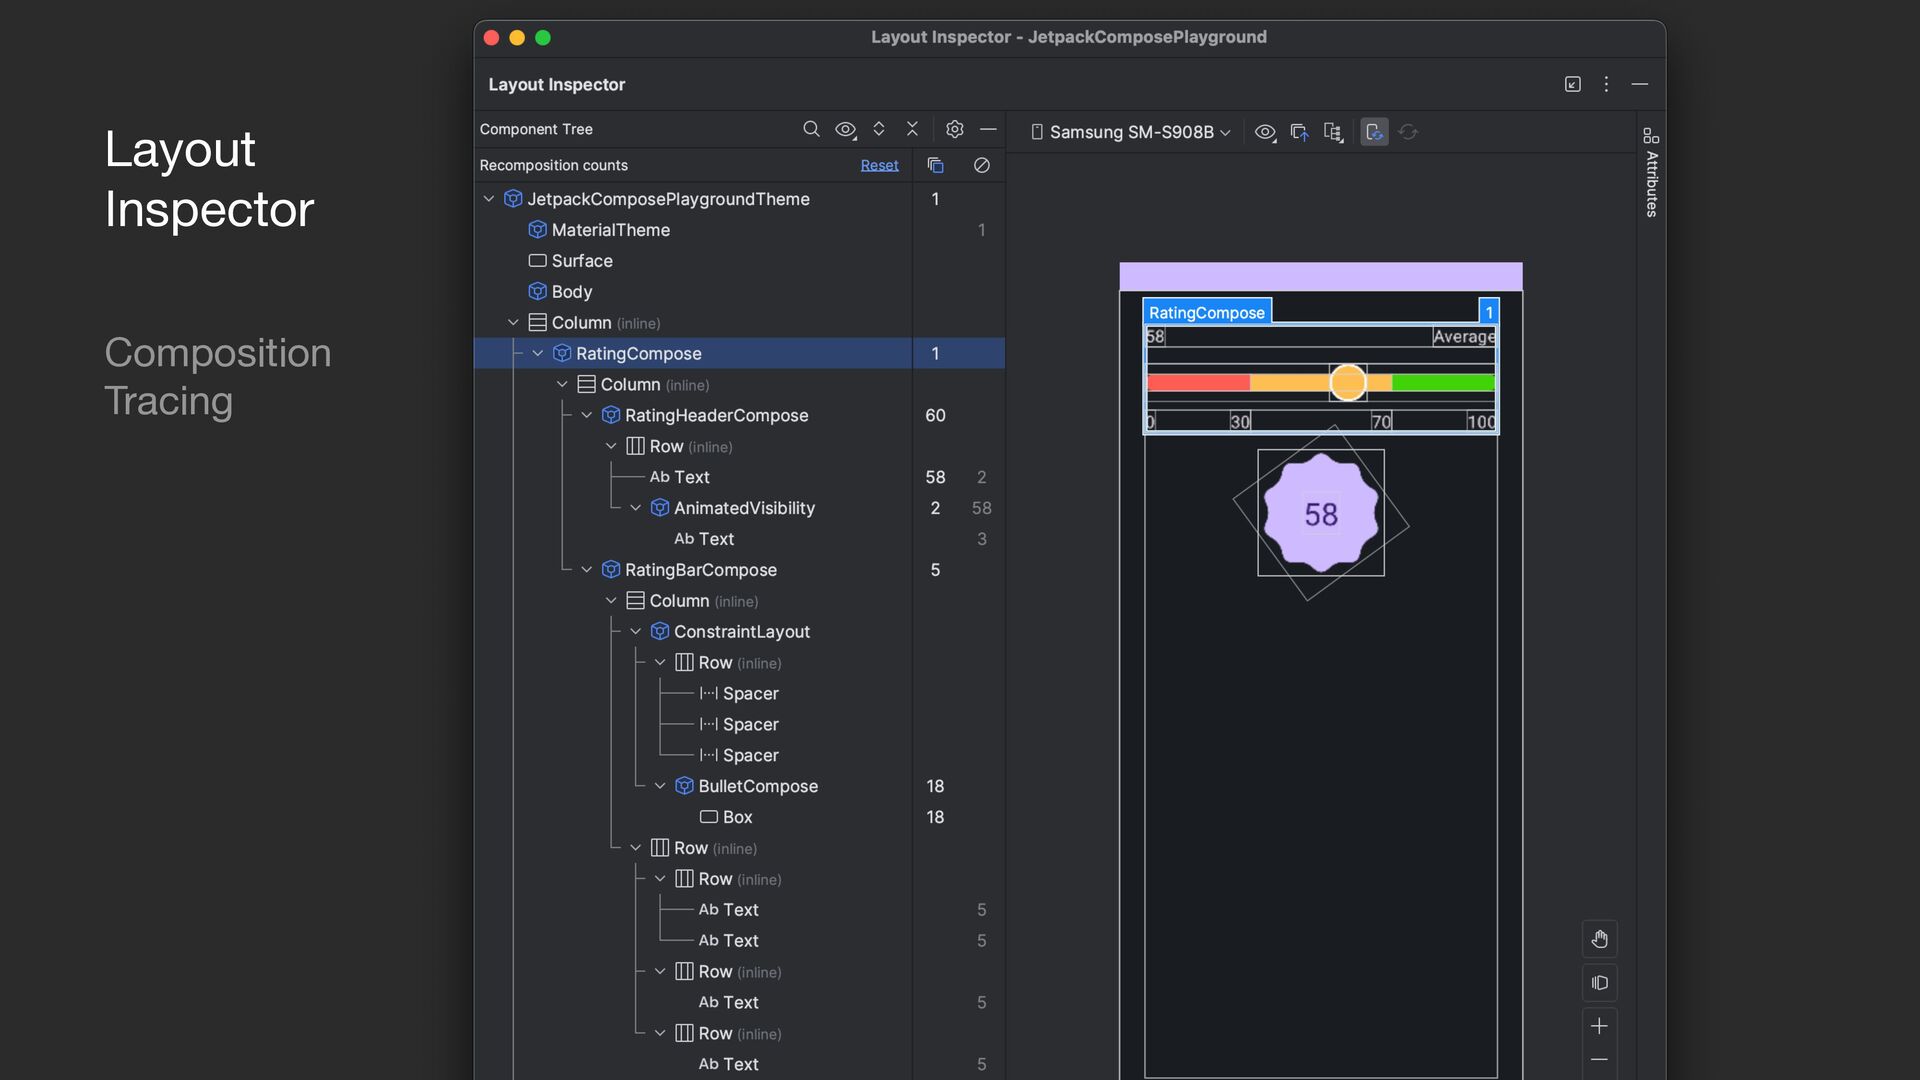Click the vertical three-dot options menu

pos(1606,85)
